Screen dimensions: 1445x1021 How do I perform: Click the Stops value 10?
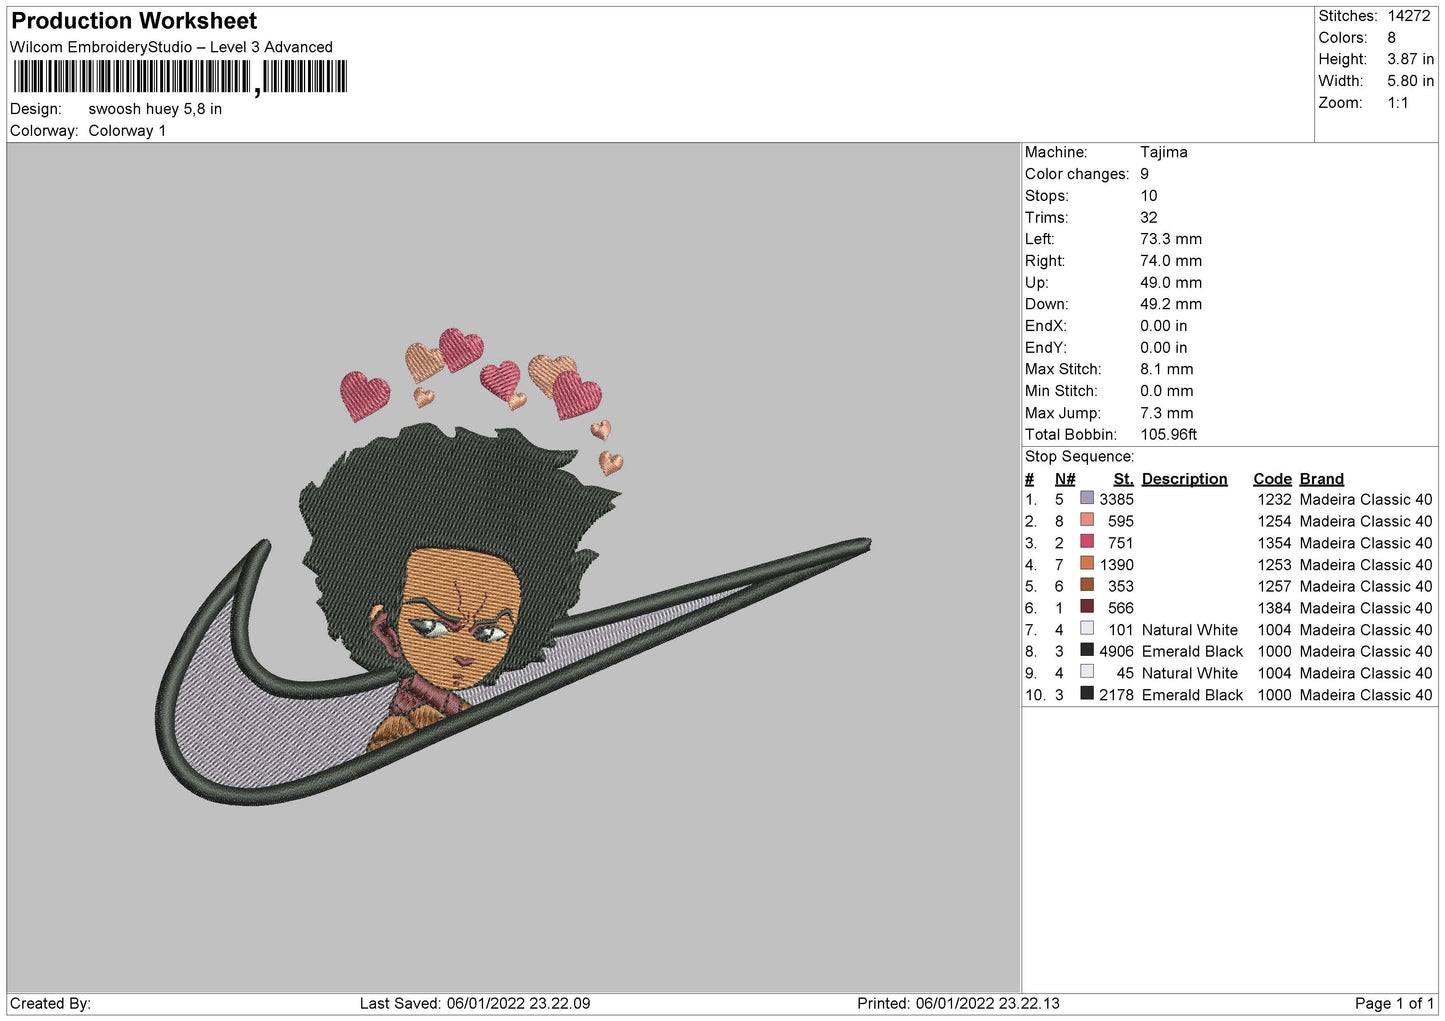click(x=1149, y=196)
